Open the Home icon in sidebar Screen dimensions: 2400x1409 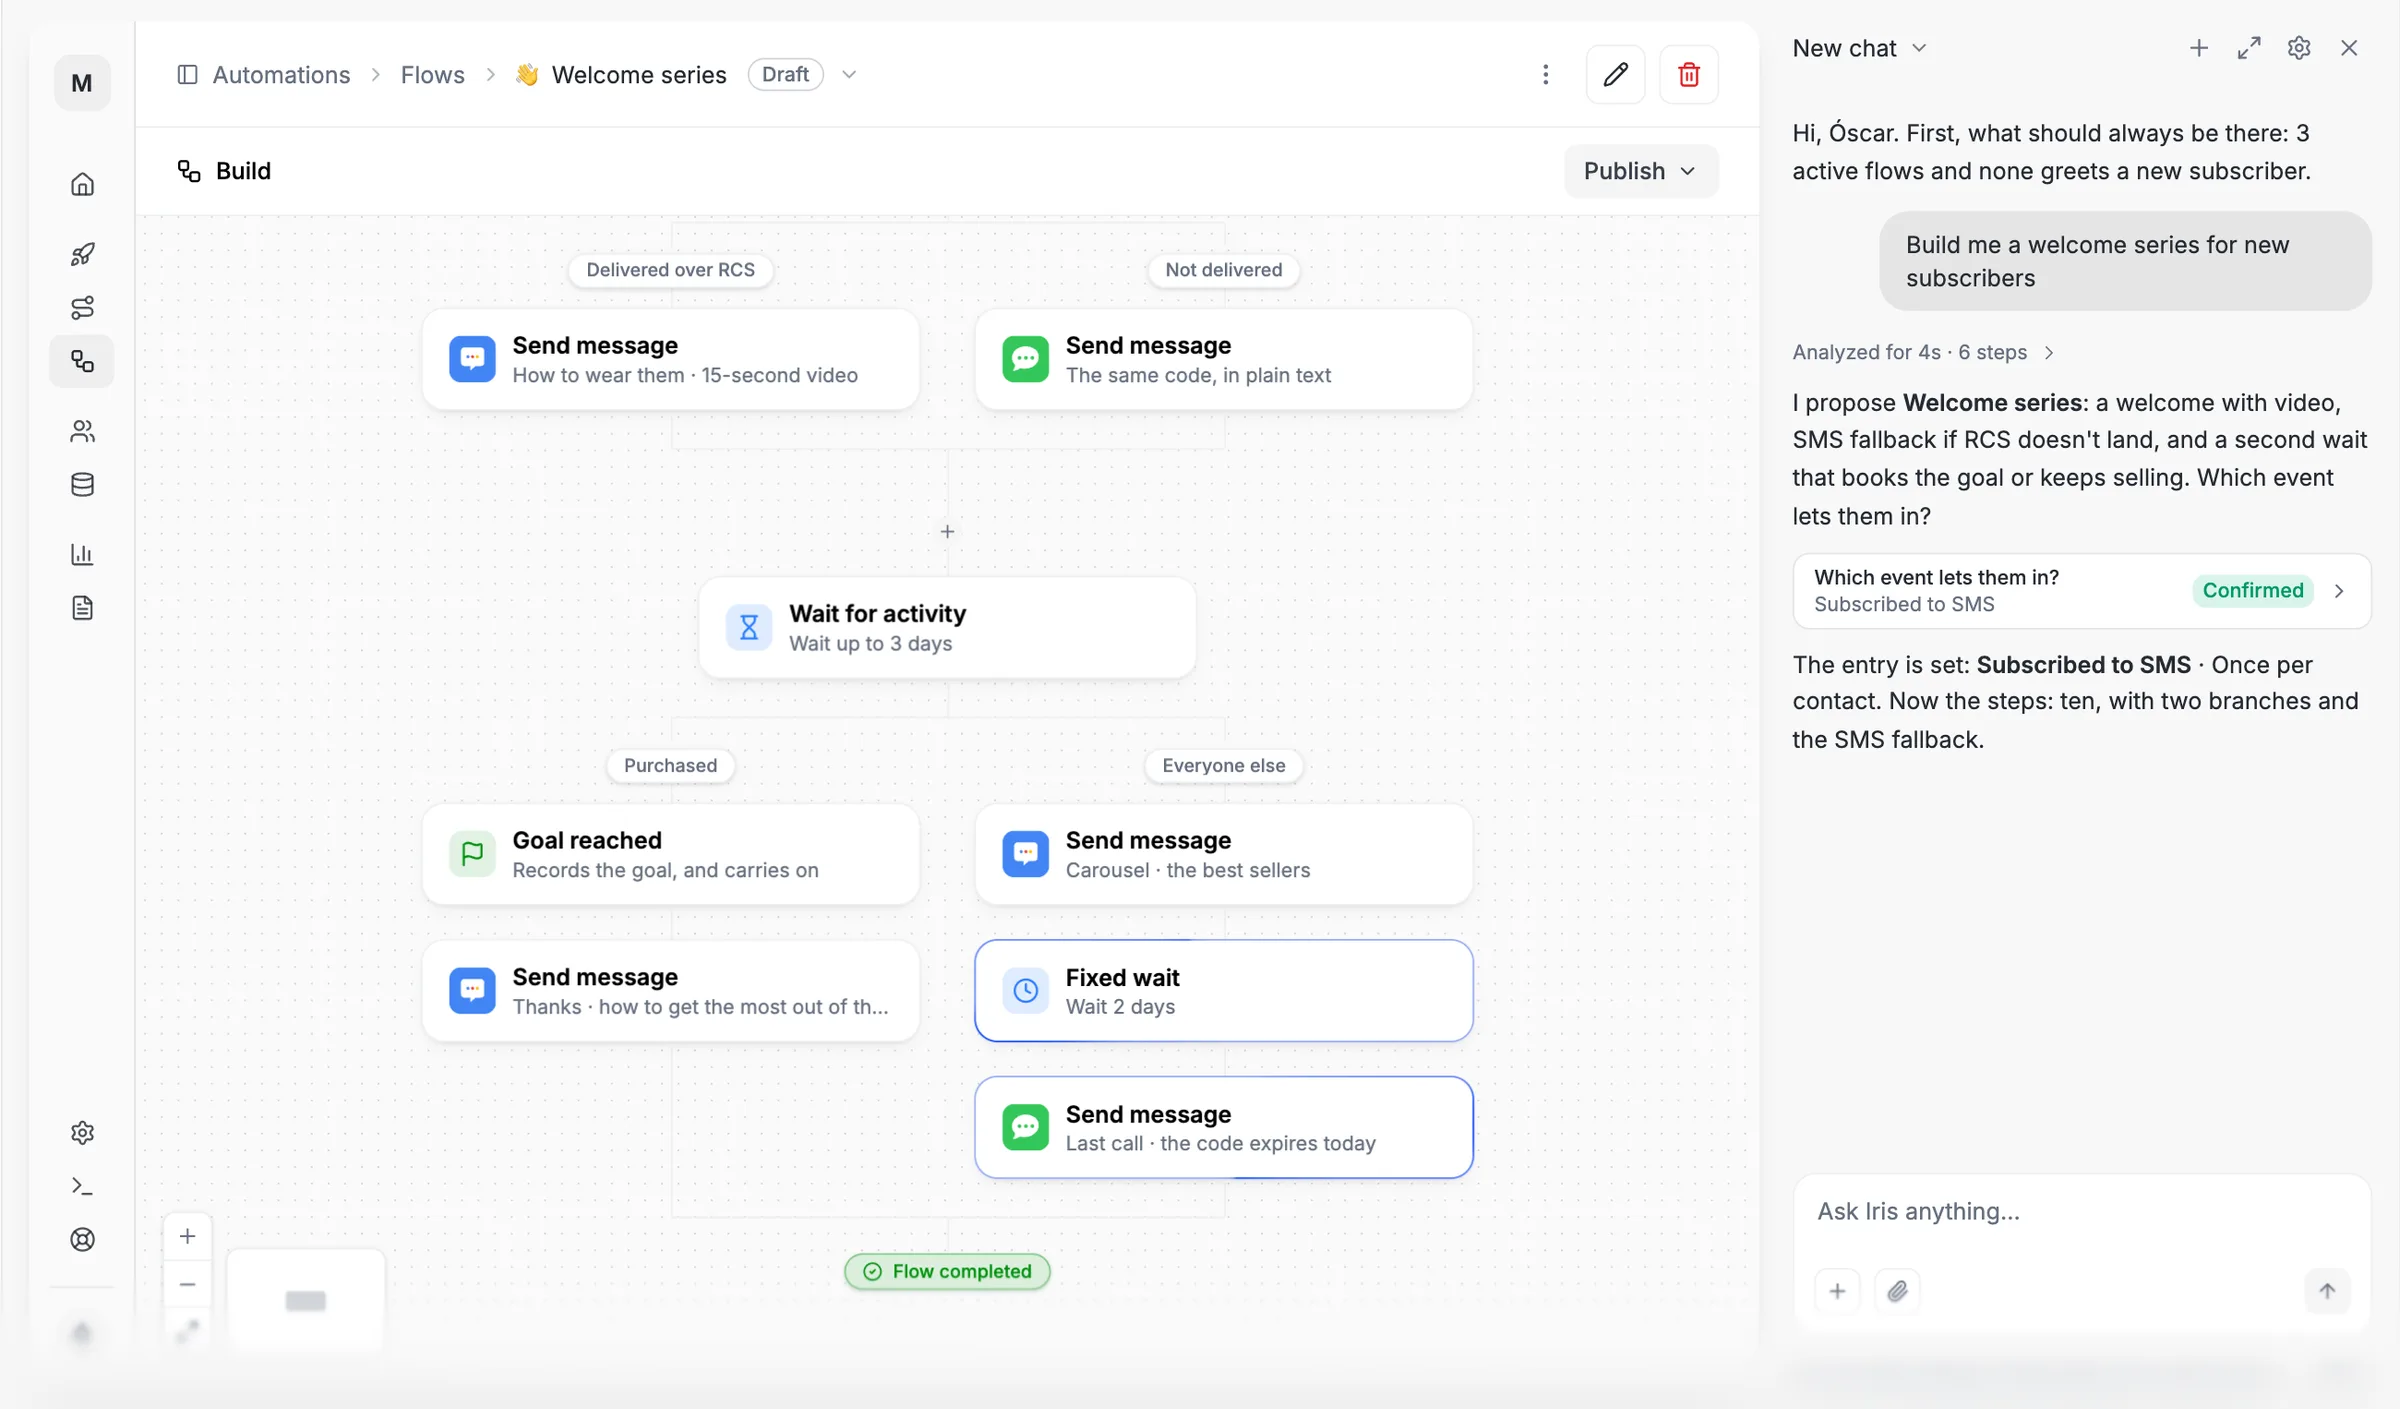point(82,184)
